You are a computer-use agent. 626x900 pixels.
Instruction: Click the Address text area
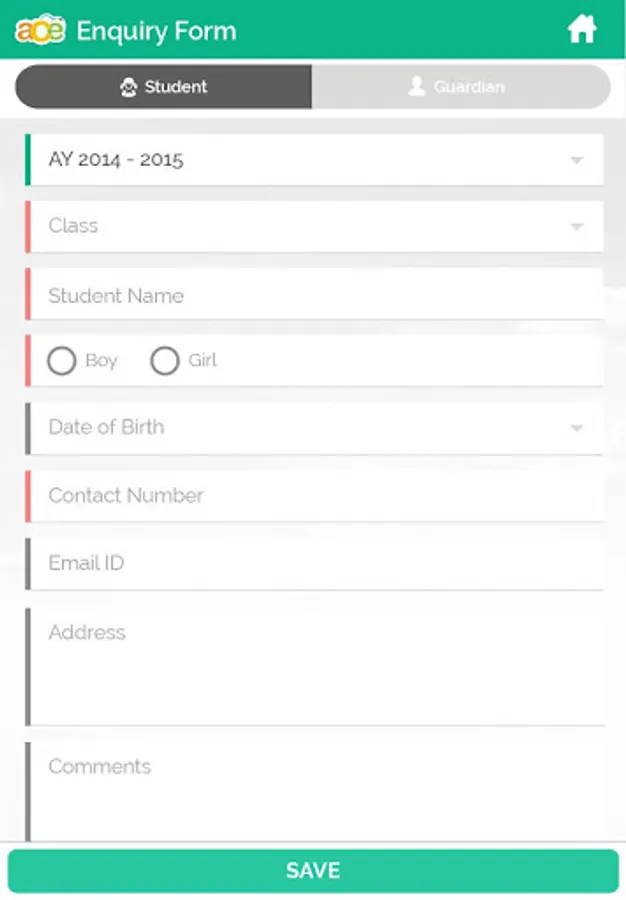(315, 665)
